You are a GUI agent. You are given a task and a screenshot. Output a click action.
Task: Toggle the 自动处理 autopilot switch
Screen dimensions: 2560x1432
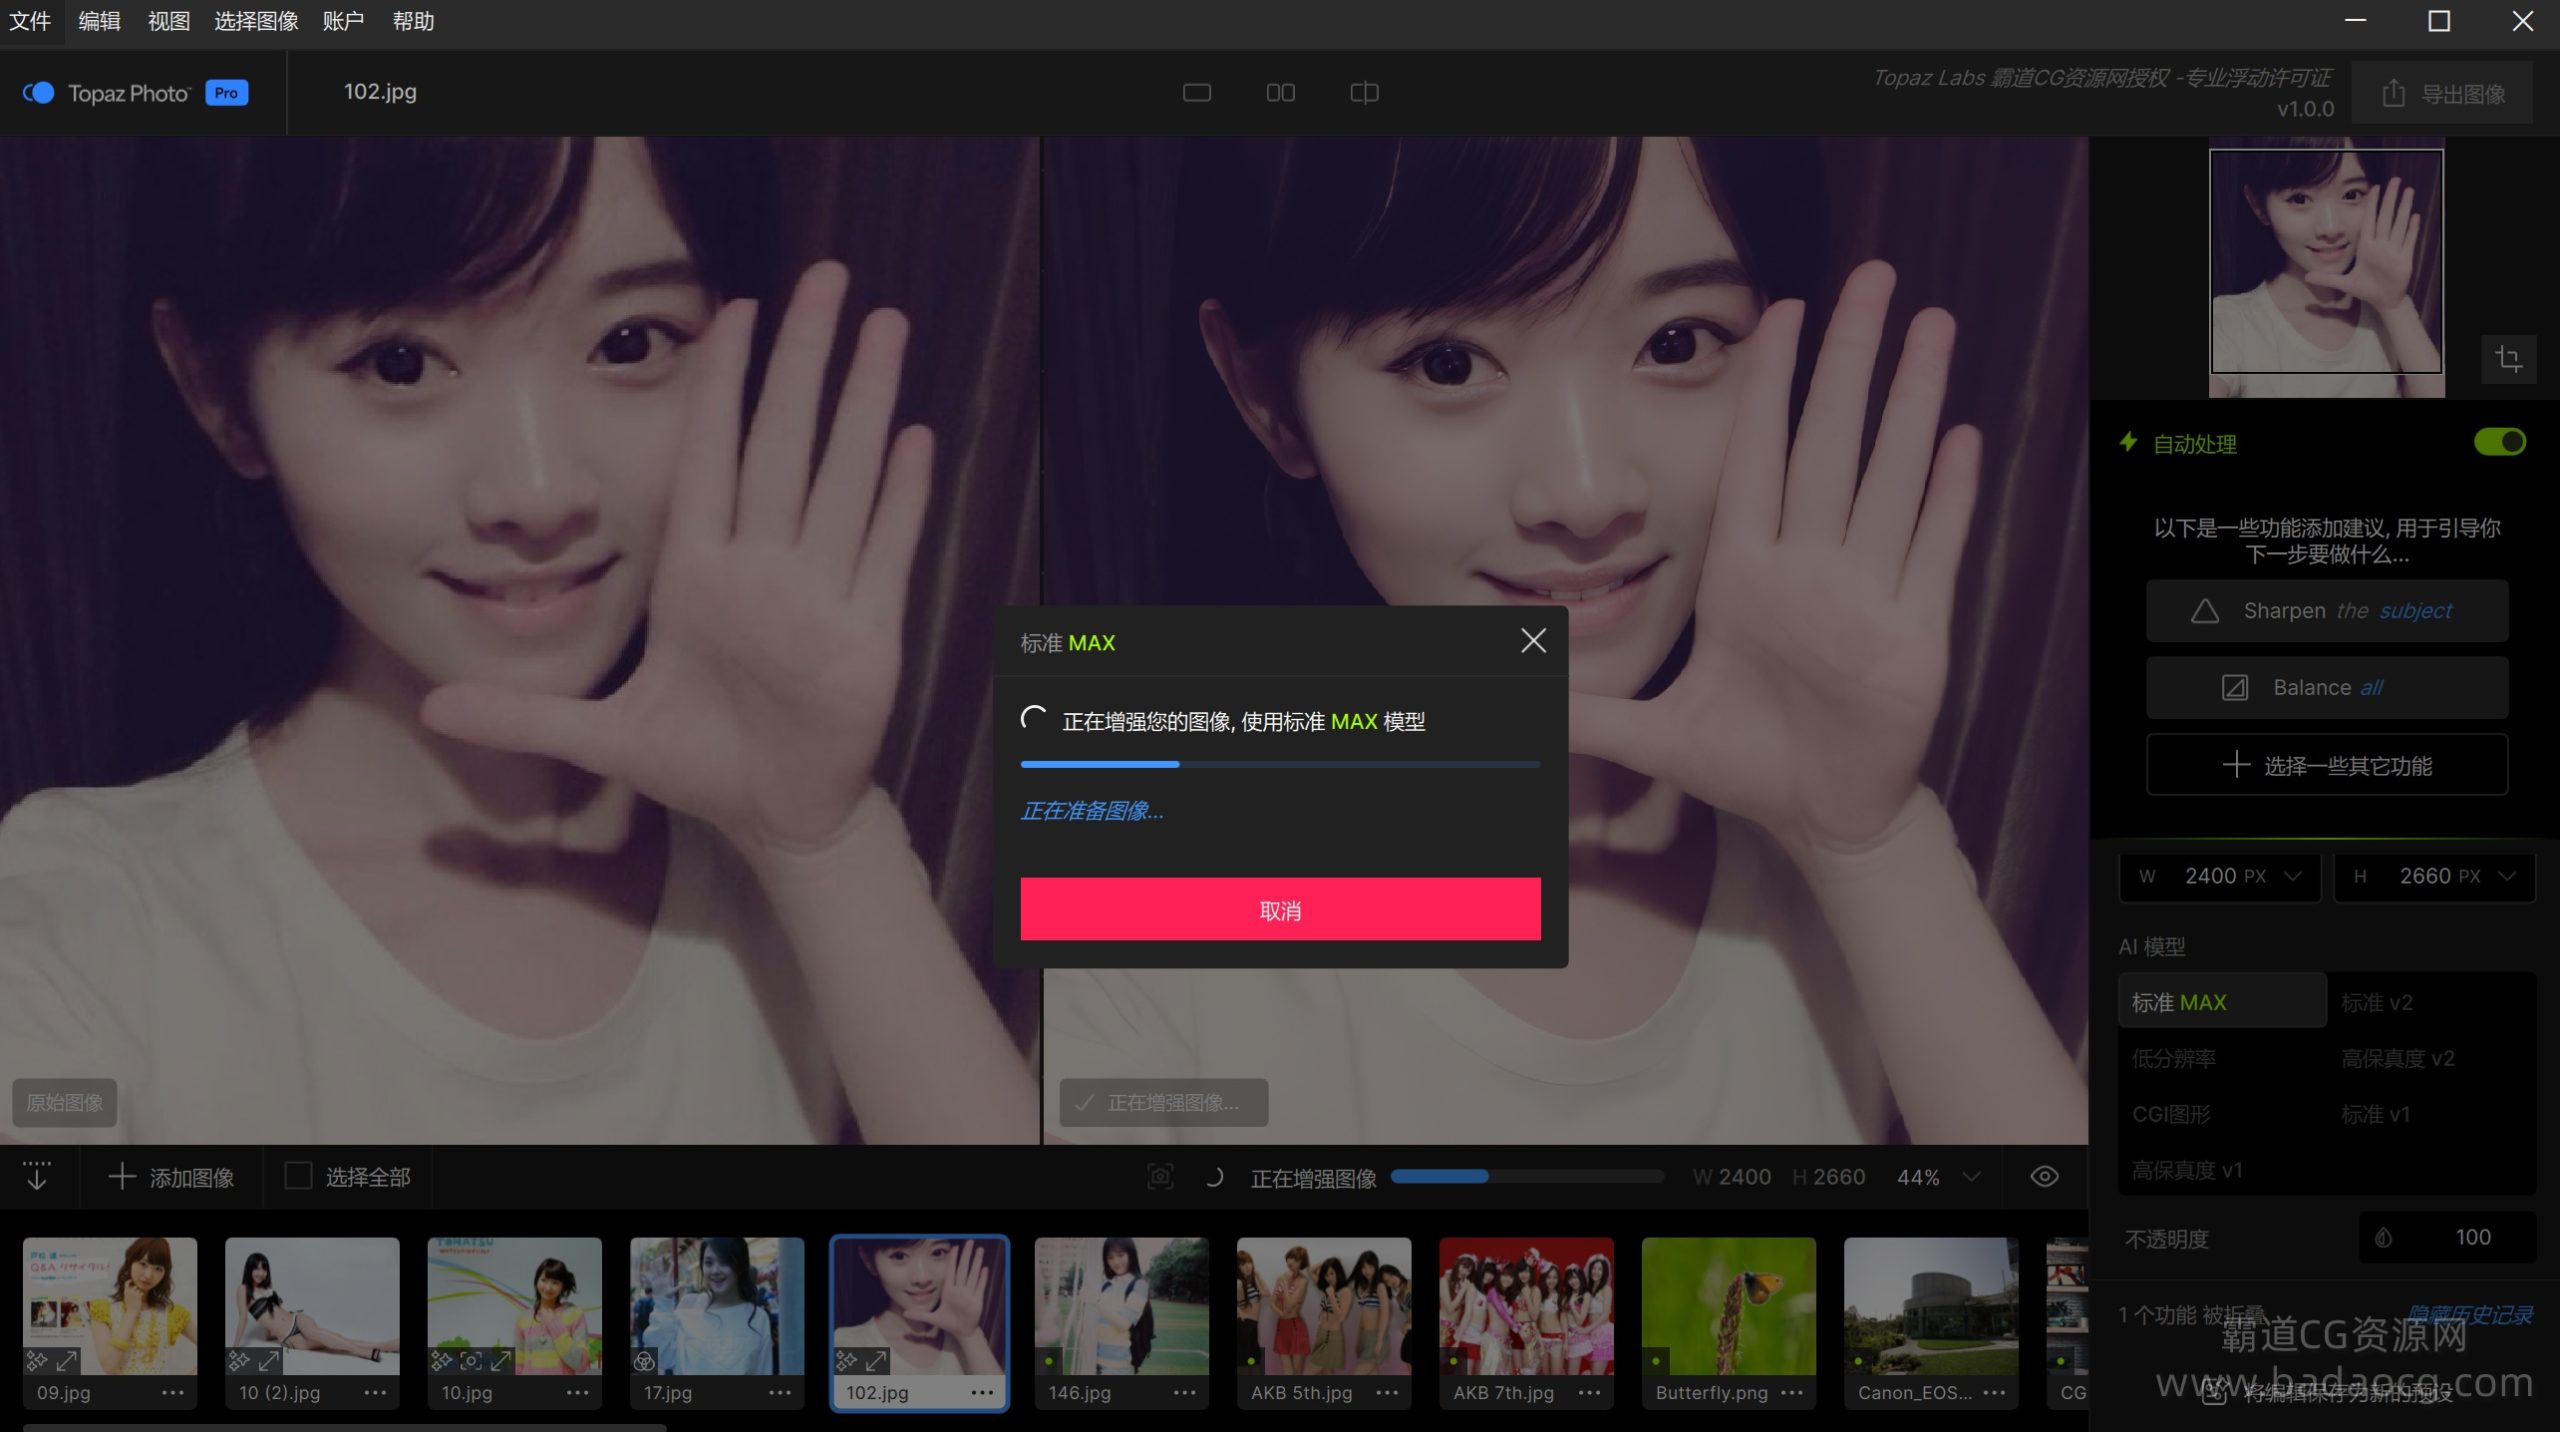pos(2499,442)
